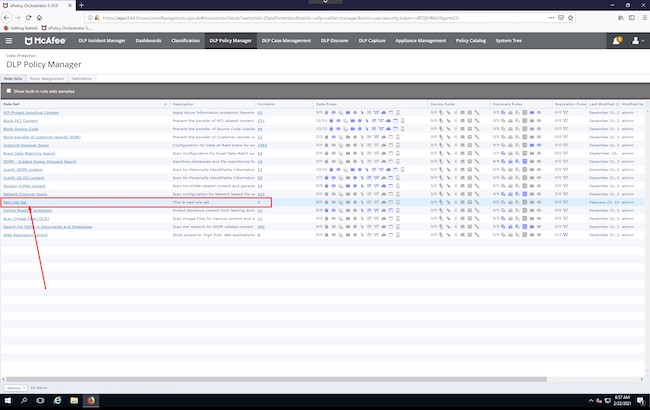Screen dimensions: 650x410
Task: Open the Block PCI Content rule set
Action: 20,121
